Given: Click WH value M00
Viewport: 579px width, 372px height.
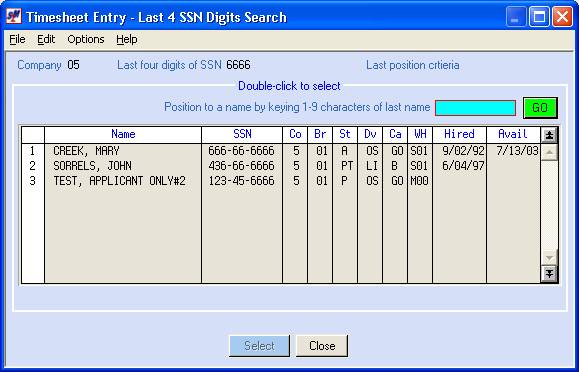Looking at the screenshot, I should click(x=419, y=181).
